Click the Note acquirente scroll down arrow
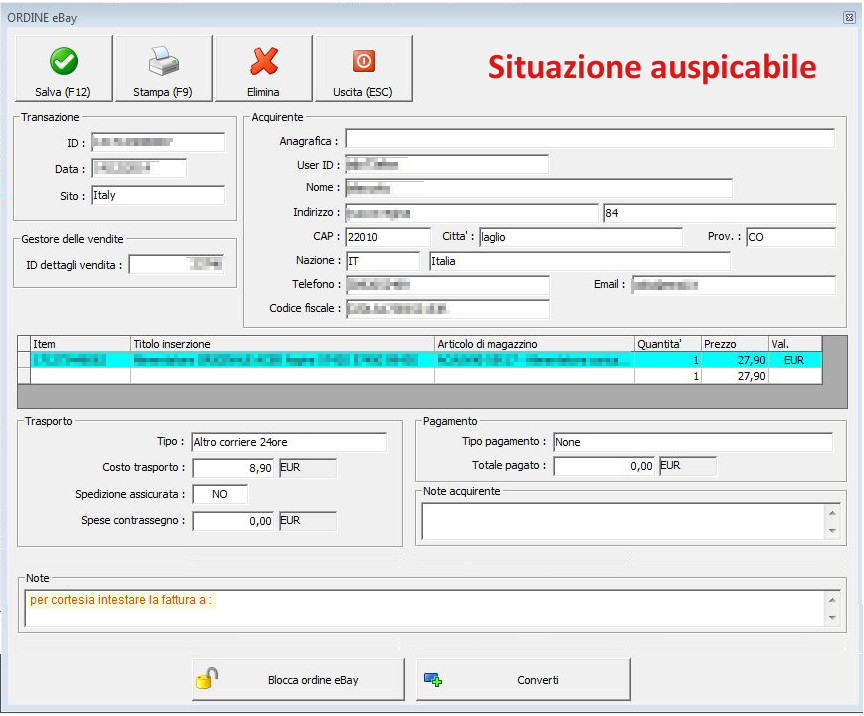 (x=832, y=530)
